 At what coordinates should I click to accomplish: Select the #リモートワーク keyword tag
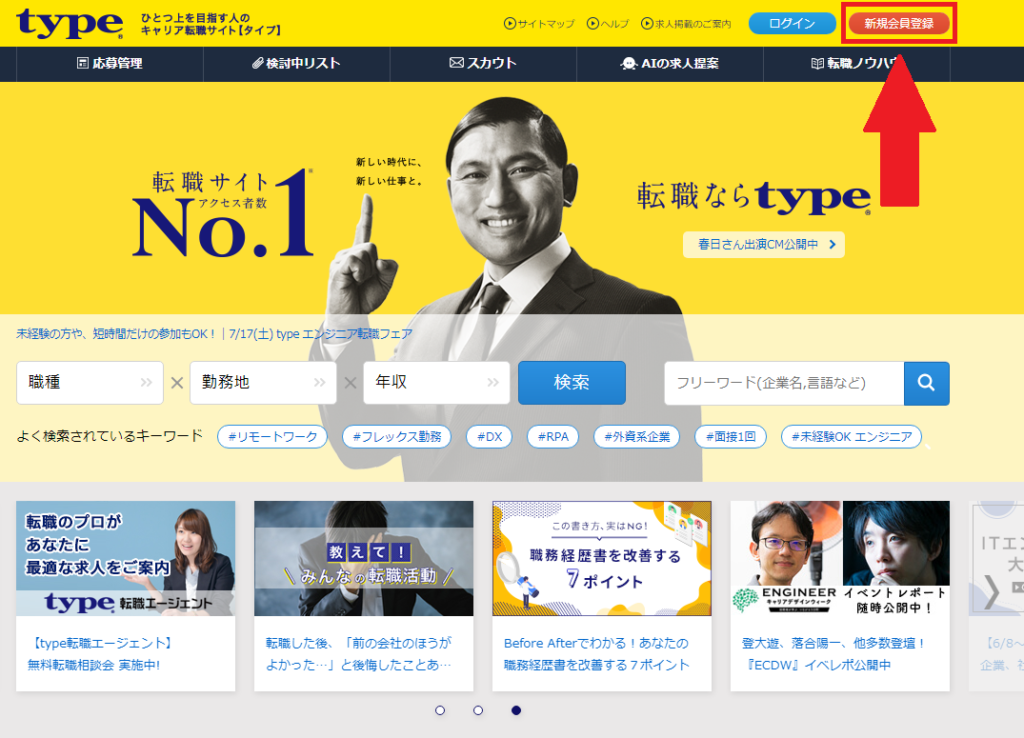click(x=272, y=436)
